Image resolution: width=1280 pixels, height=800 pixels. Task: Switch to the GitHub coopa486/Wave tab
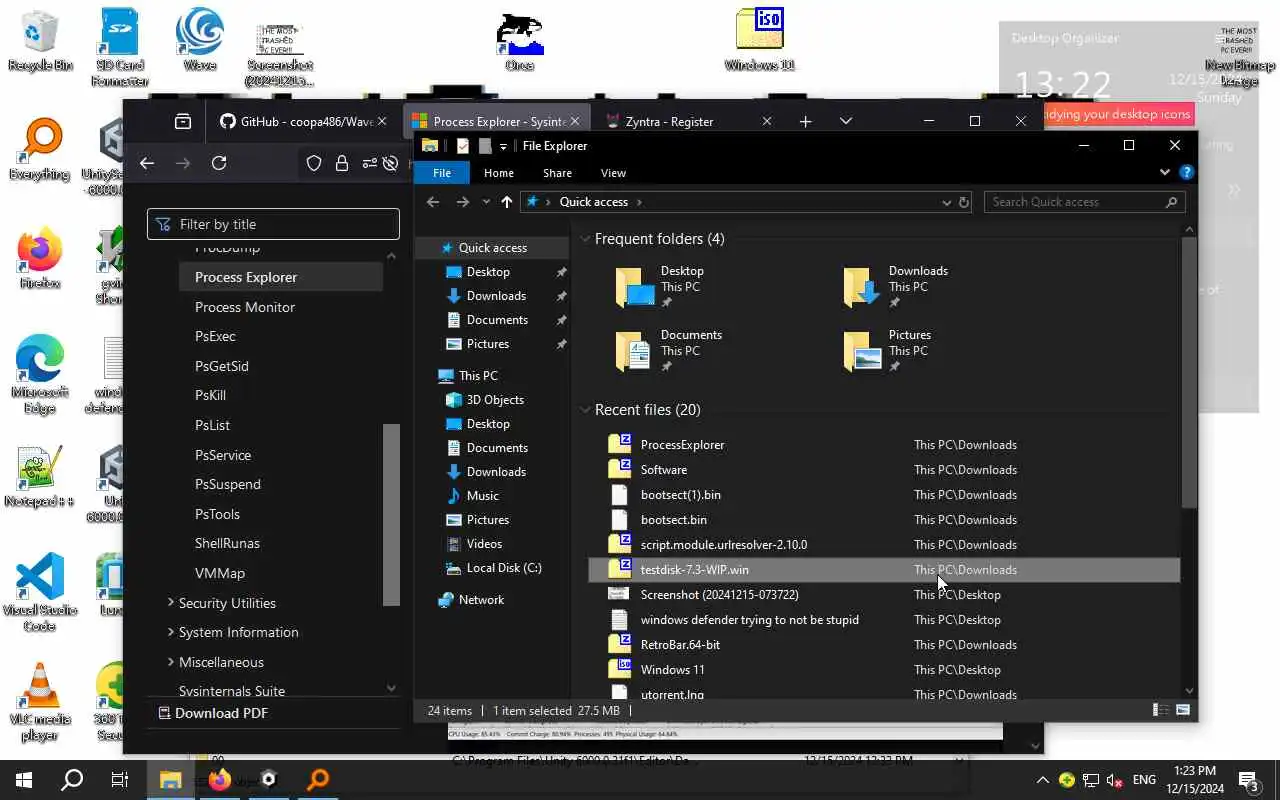coord(303,121)
